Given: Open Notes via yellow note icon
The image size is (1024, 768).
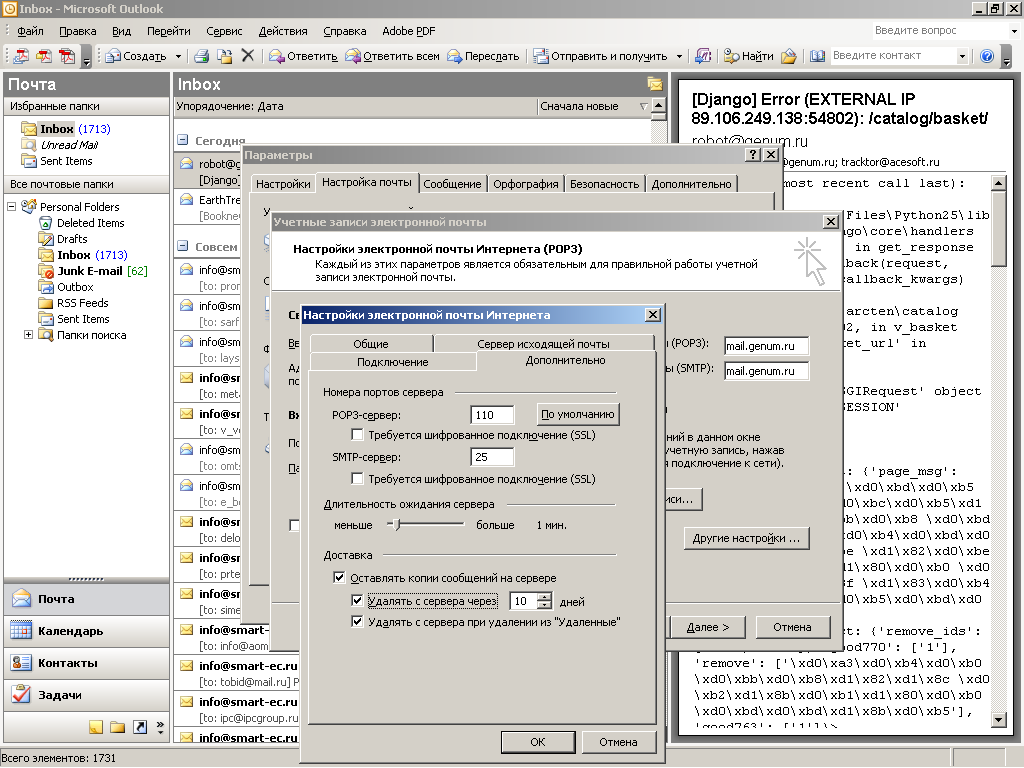Looking at the screenshot, I should pyautogui.click(x=96, y=727).
